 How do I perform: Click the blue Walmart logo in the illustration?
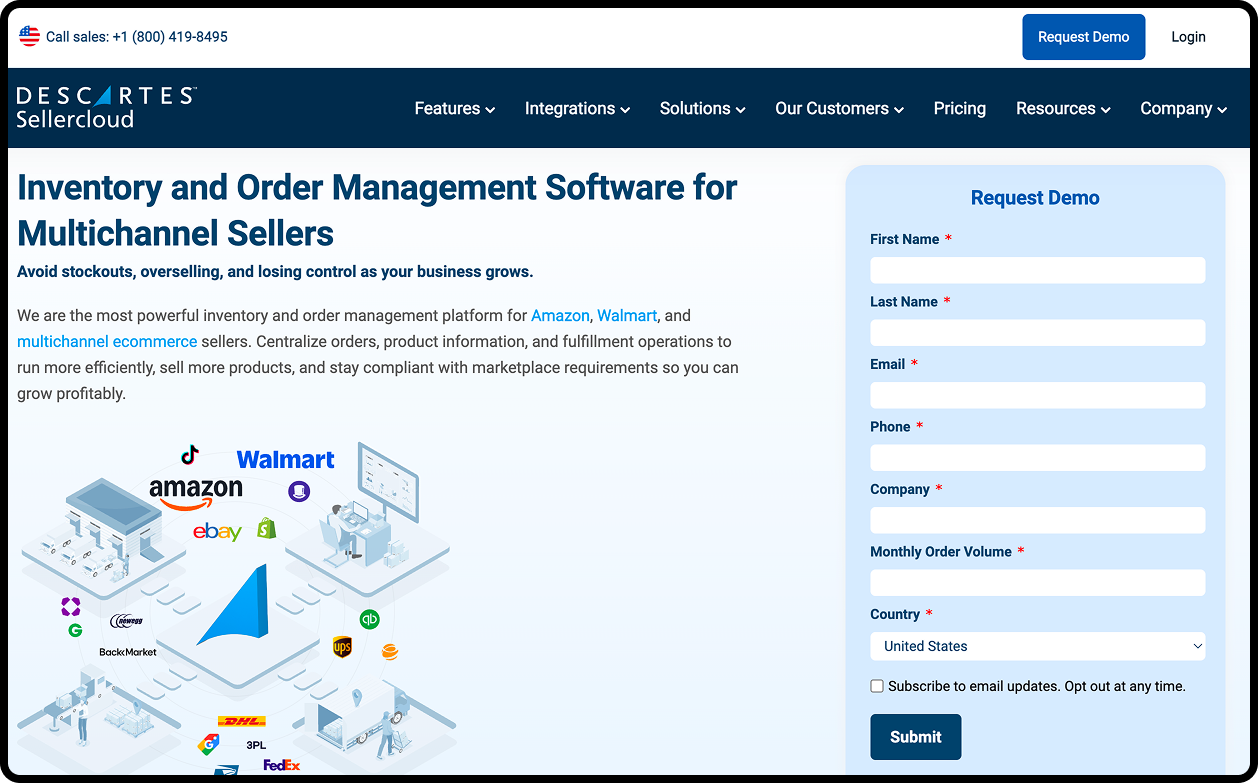[x=285, y=459]
